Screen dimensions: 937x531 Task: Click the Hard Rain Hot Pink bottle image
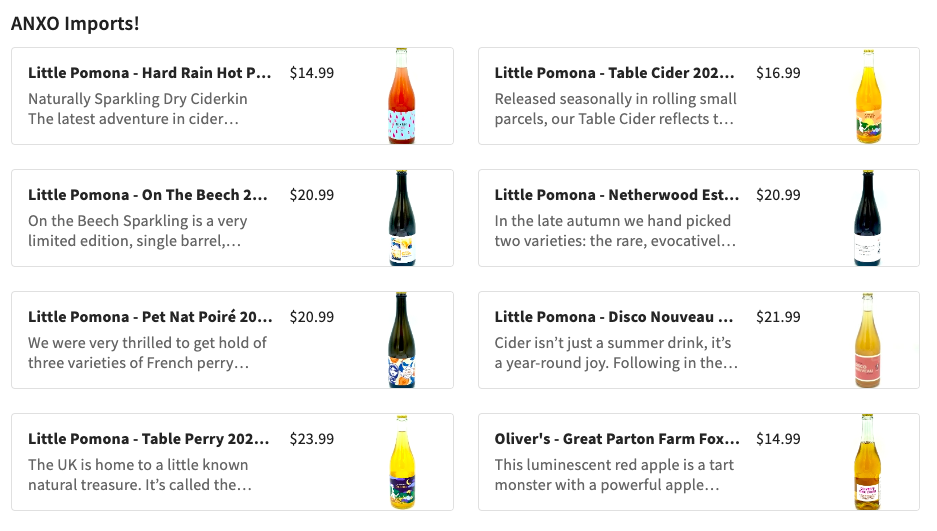[x=401, y=96]
